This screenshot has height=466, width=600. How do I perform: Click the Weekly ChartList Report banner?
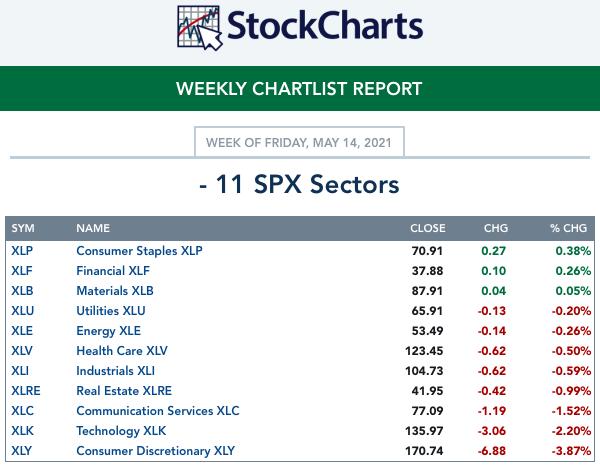coord(300,88)
